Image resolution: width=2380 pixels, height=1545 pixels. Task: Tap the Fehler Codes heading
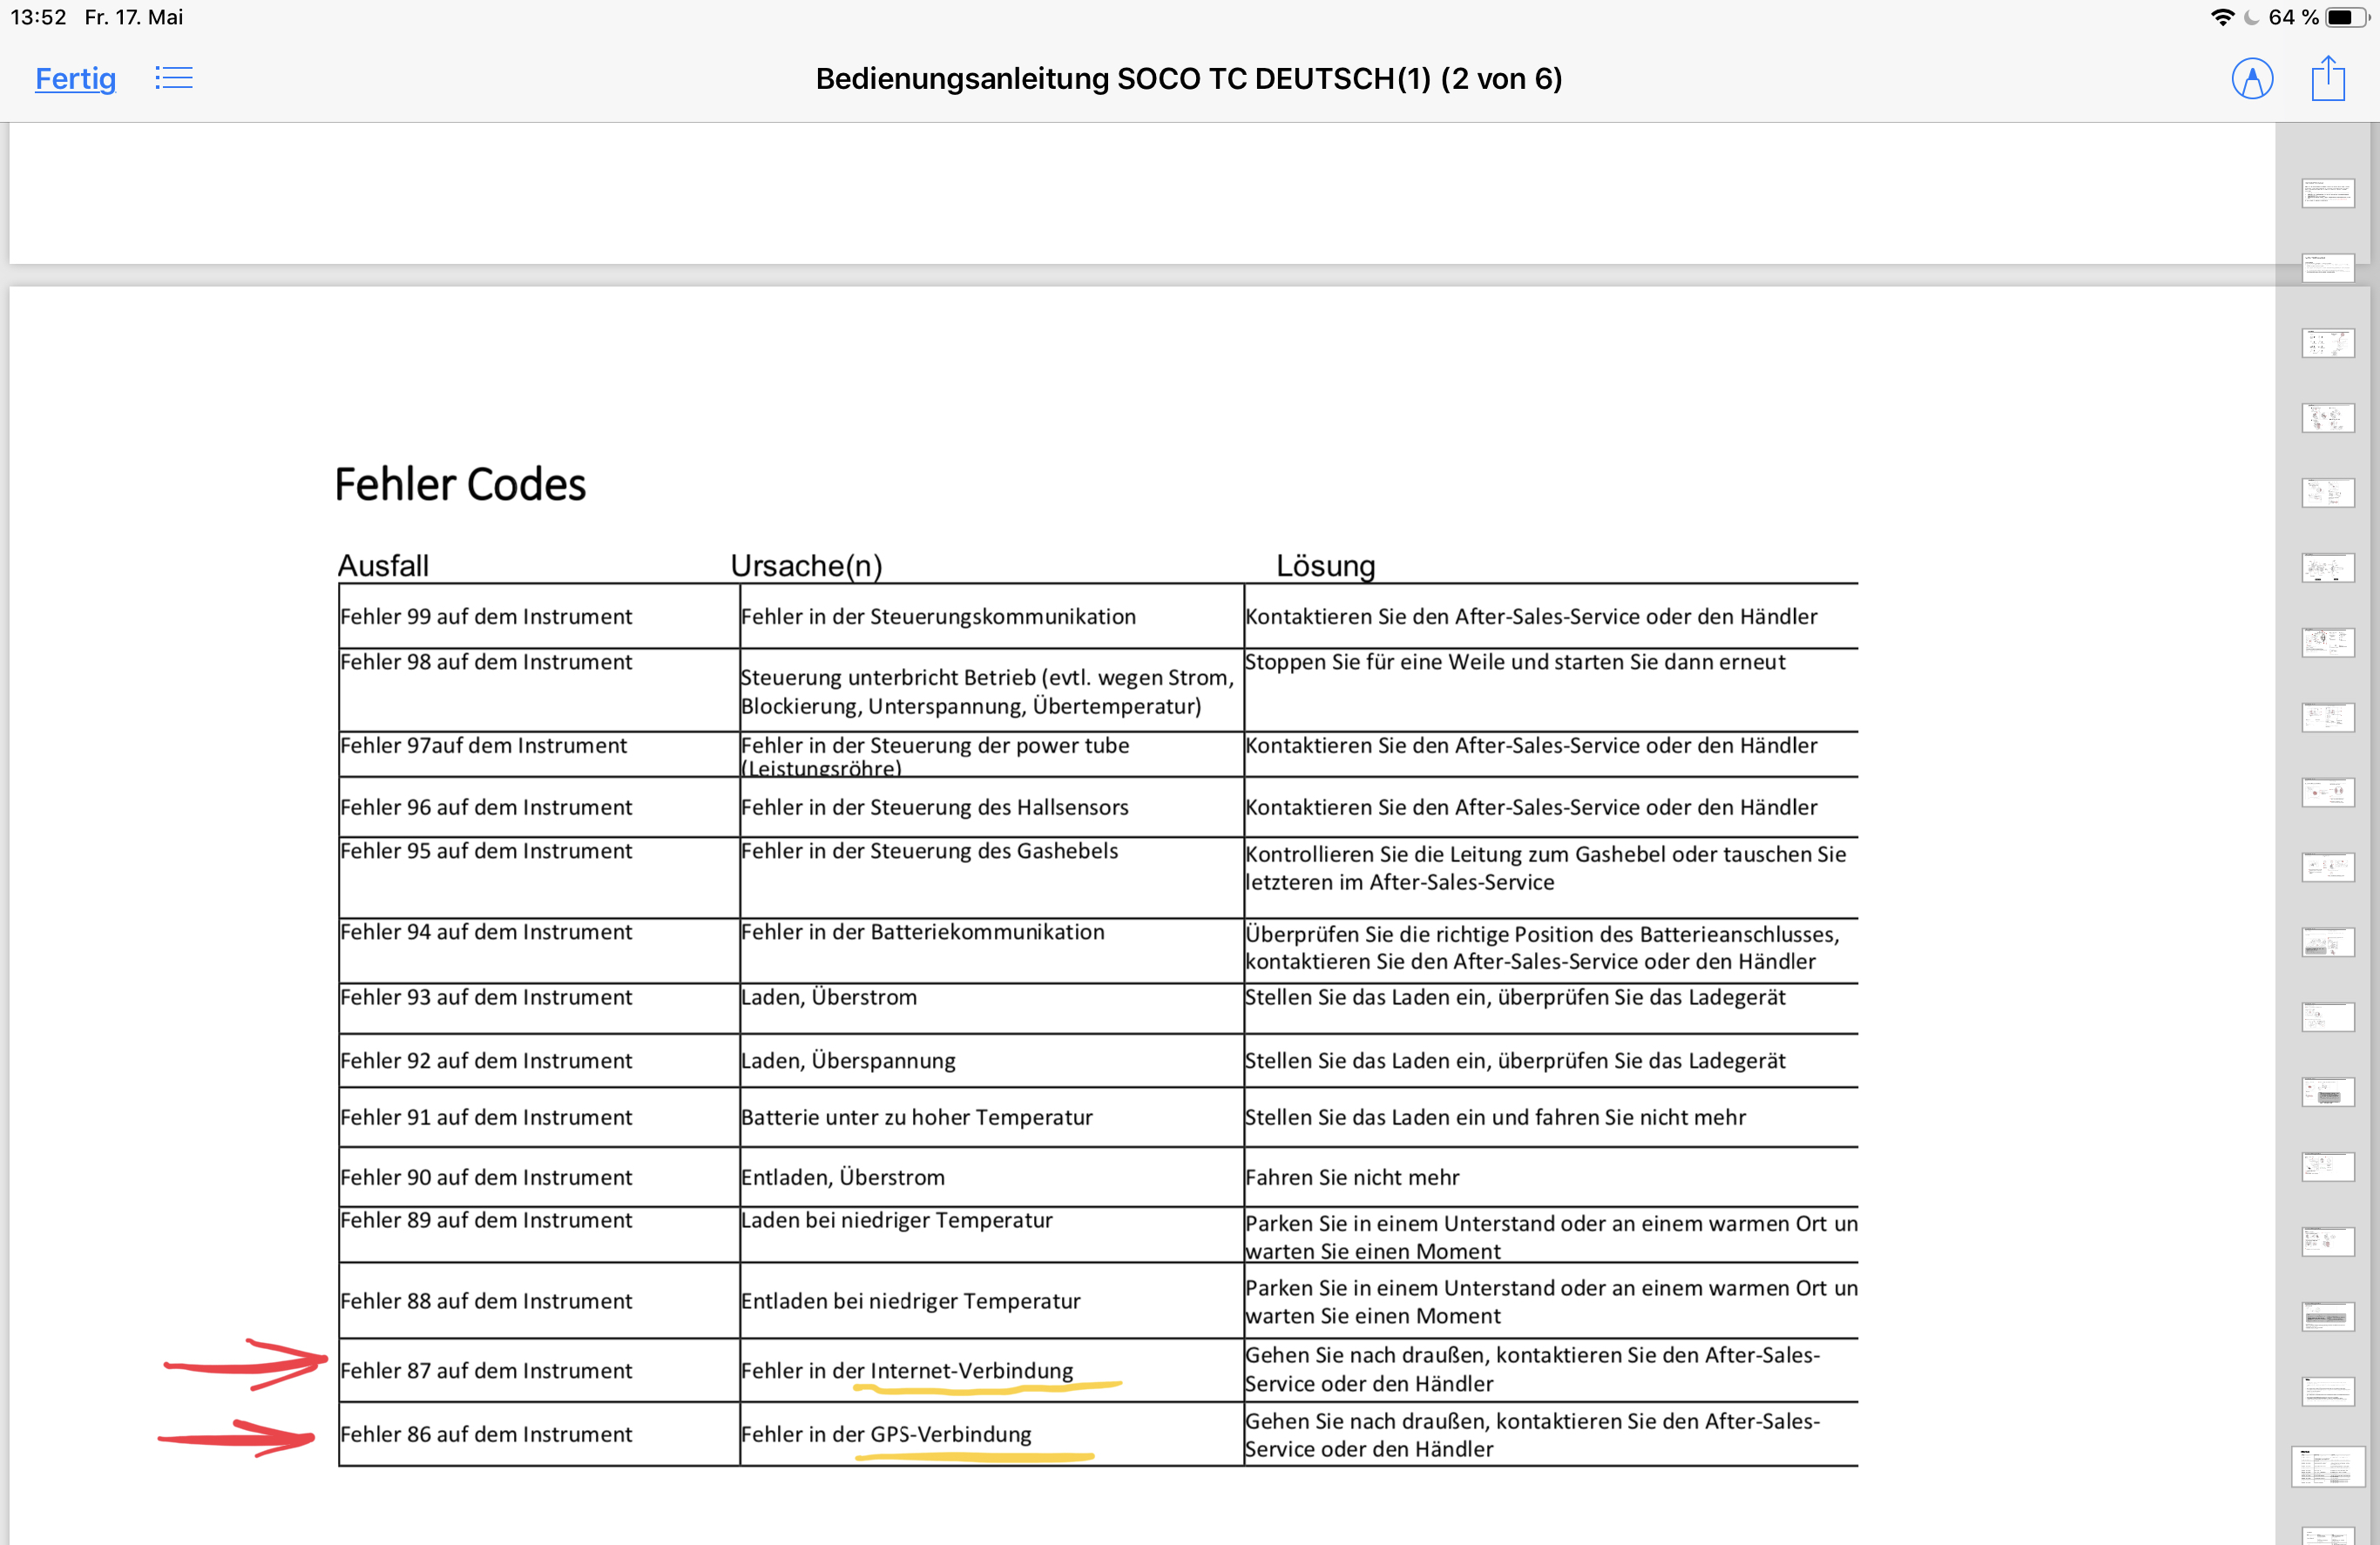tap(460, 485)
